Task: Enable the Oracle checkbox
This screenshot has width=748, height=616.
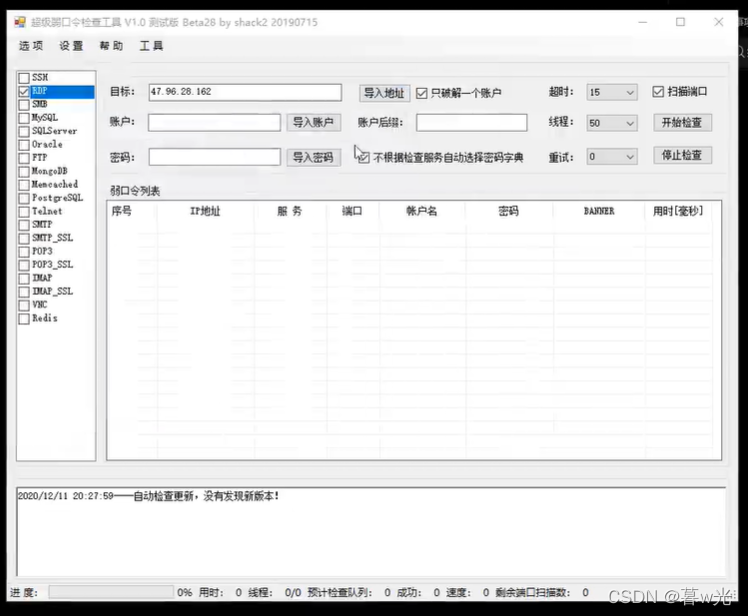Action: click(x=24, y=145)
